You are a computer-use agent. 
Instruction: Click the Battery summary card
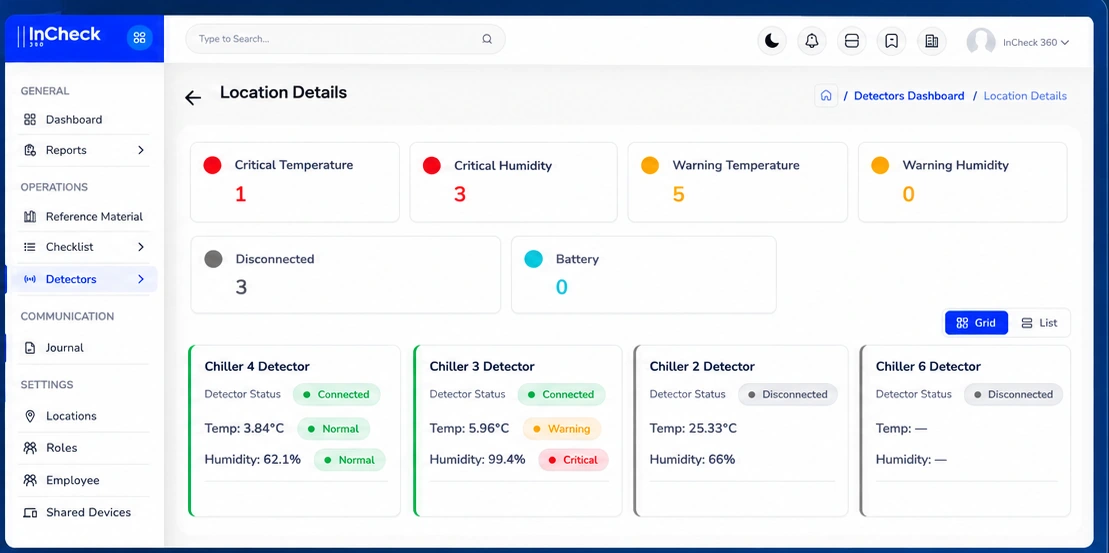point(644,275)
